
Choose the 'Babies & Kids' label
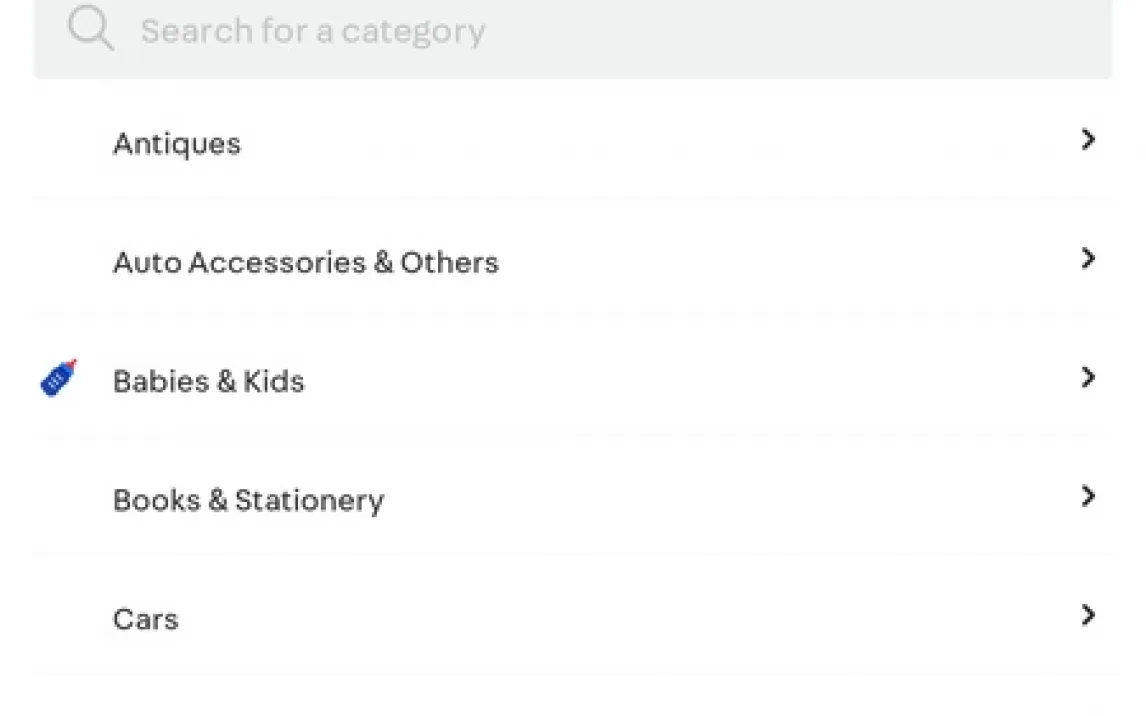tap(208, 381)
